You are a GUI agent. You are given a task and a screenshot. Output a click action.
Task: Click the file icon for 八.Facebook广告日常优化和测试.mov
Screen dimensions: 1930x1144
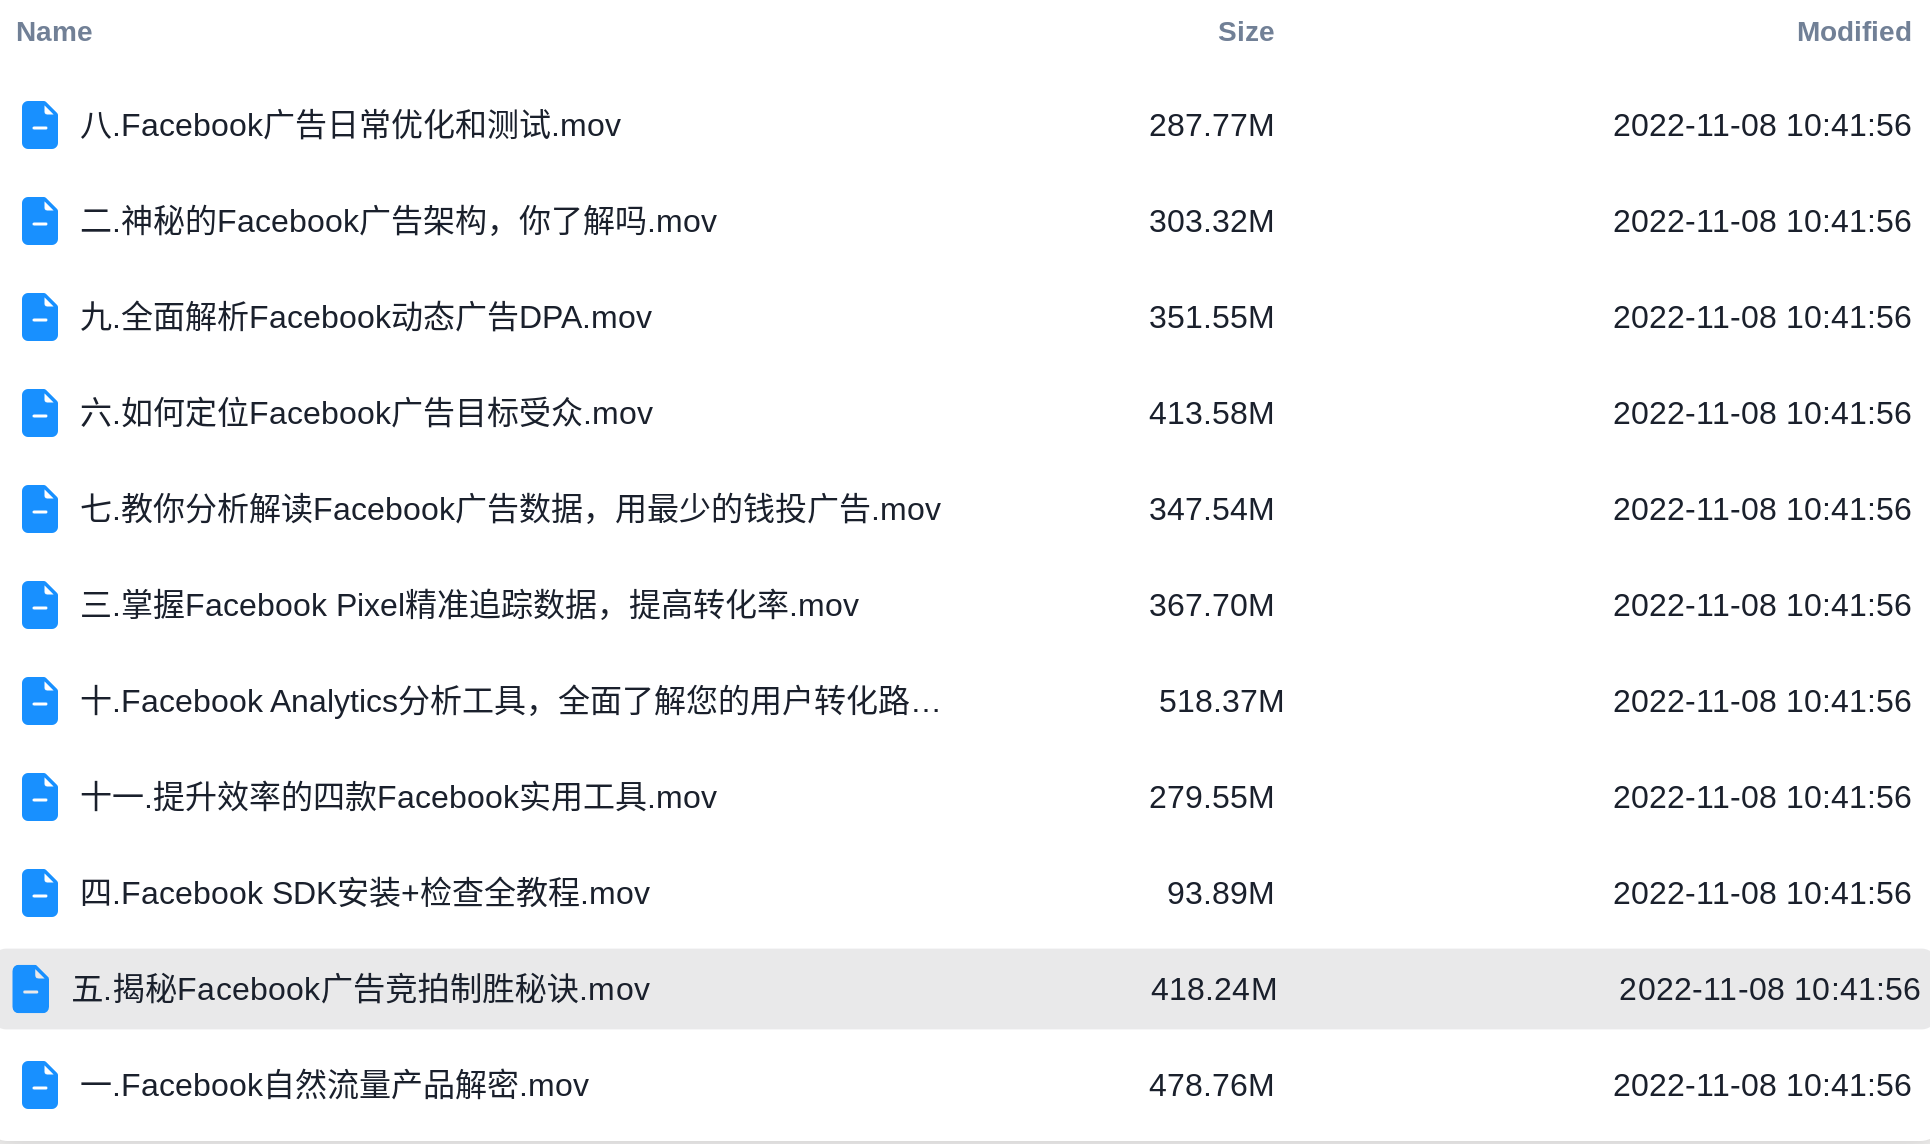40,125
